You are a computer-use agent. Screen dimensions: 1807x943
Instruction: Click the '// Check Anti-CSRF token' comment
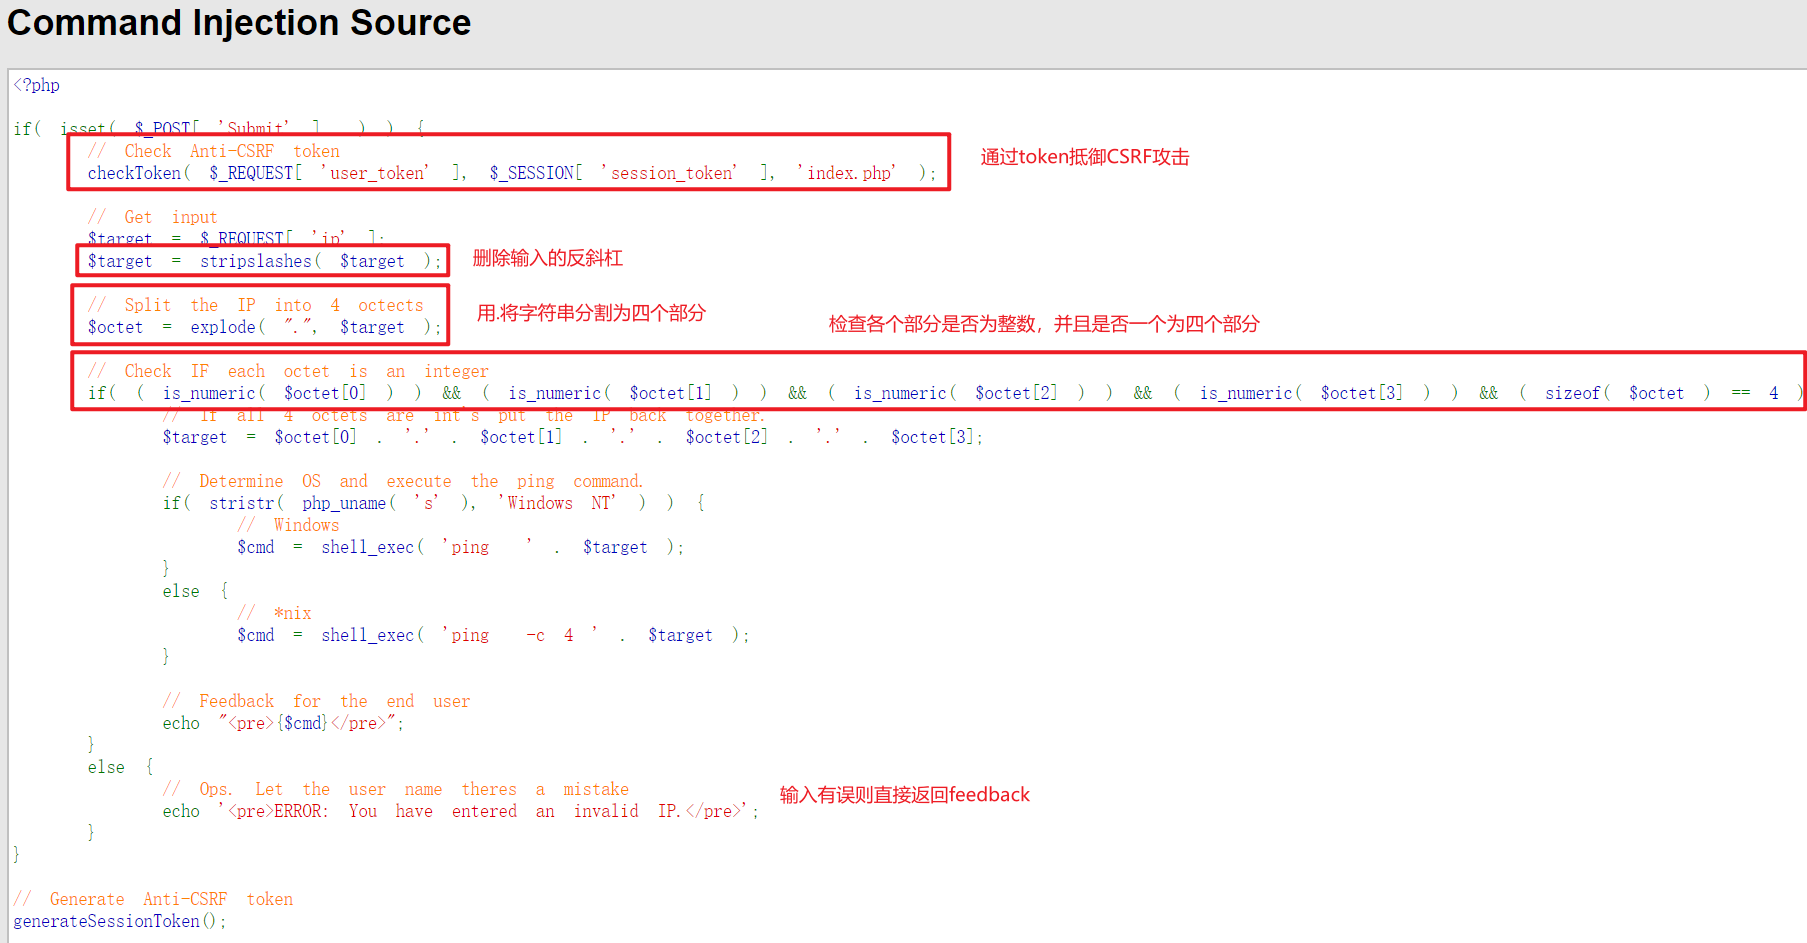214,151
